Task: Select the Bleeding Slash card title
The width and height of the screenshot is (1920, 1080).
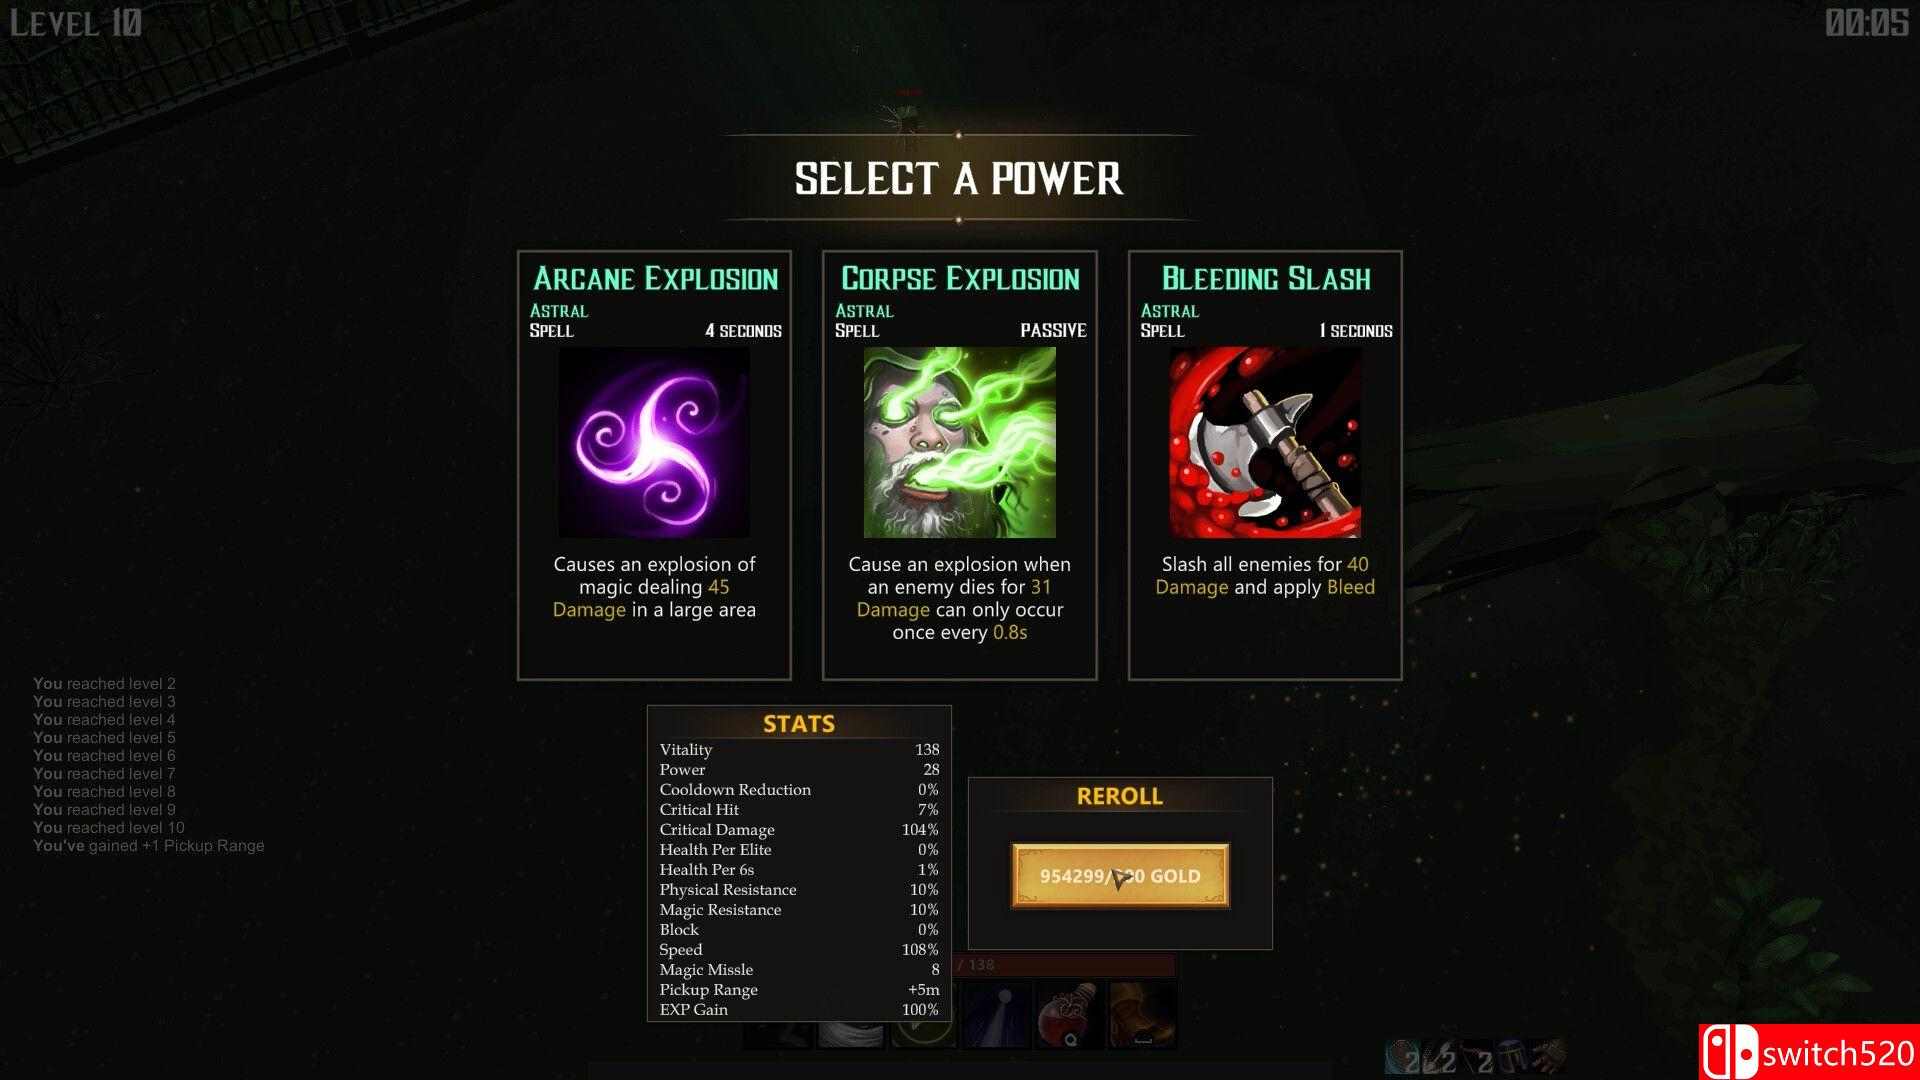Action: click(1266, 278)
